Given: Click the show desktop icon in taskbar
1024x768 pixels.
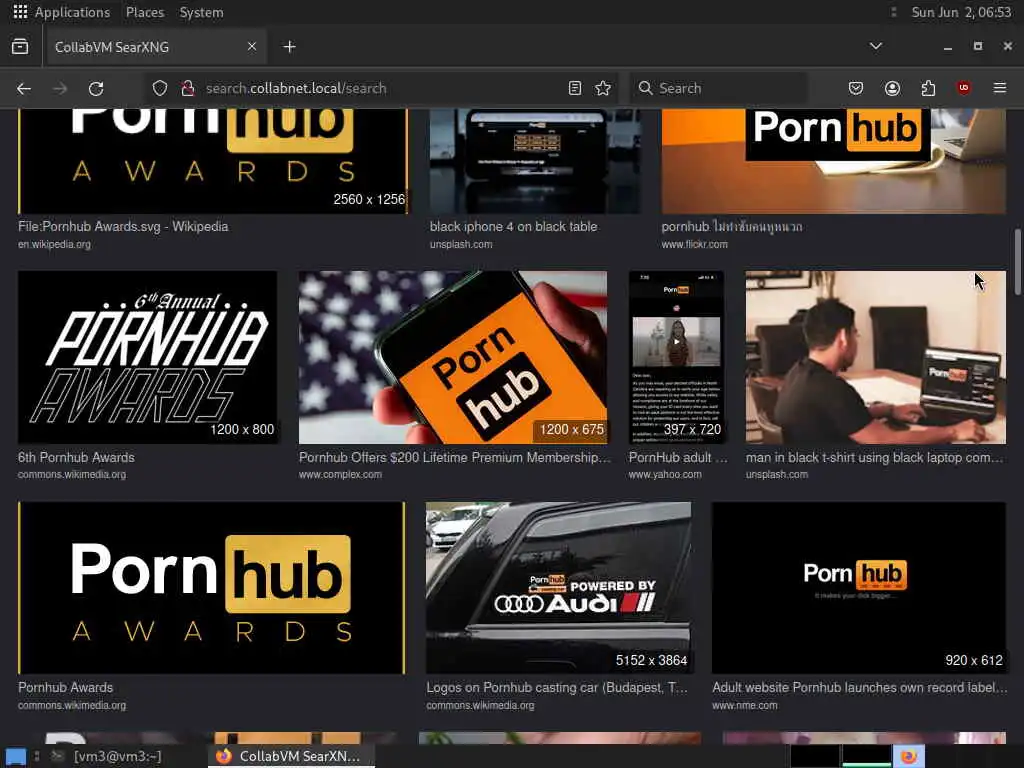Looking at the screenshot, I should coord(16,756).
